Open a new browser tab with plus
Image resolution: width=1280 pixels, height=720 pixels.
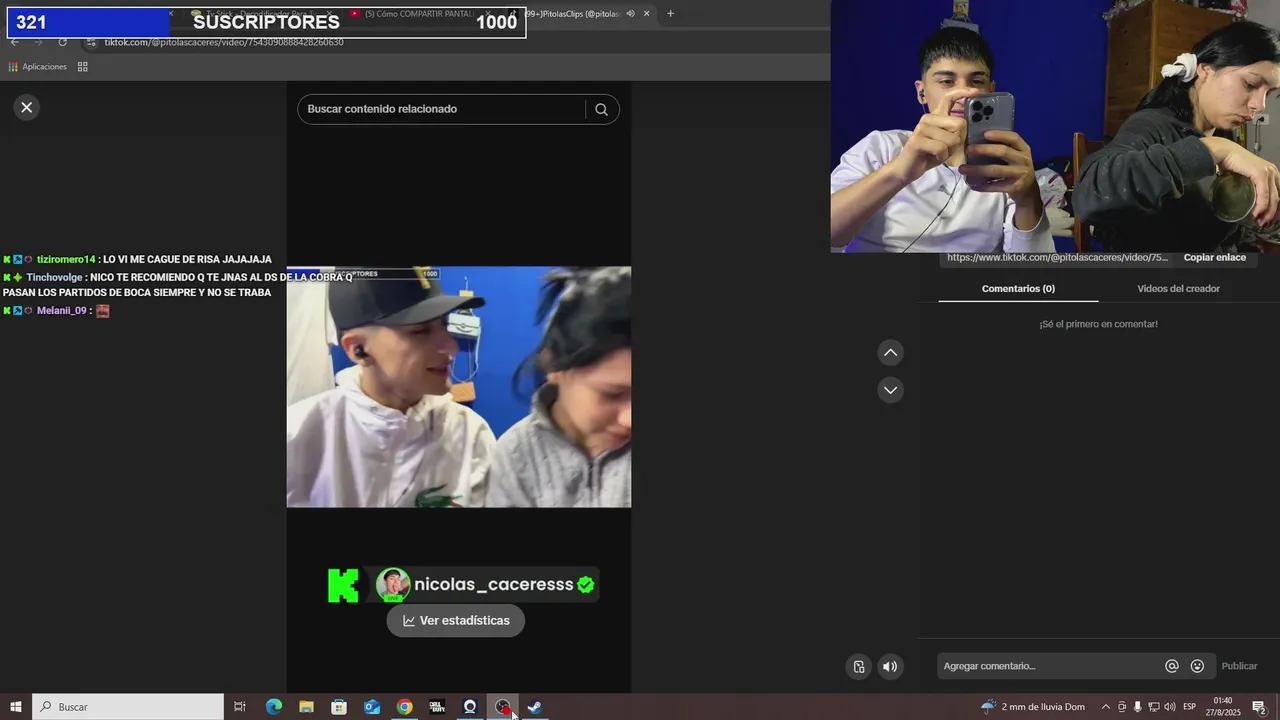pos(670,14)
